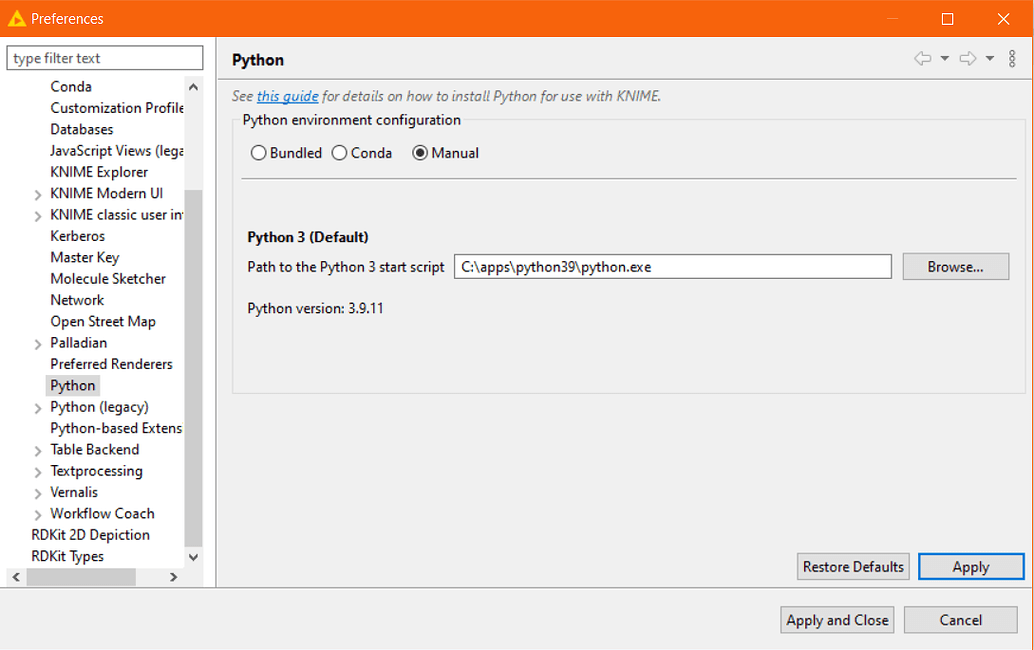Apply the Python preferences

point(969,566)
